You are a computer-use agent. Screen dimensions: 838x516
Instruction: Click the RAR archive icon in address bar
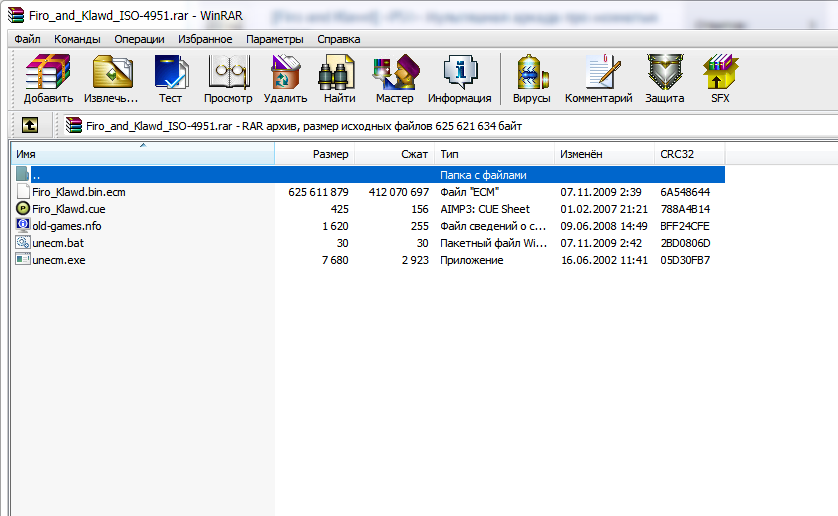(x=74, y=126)
